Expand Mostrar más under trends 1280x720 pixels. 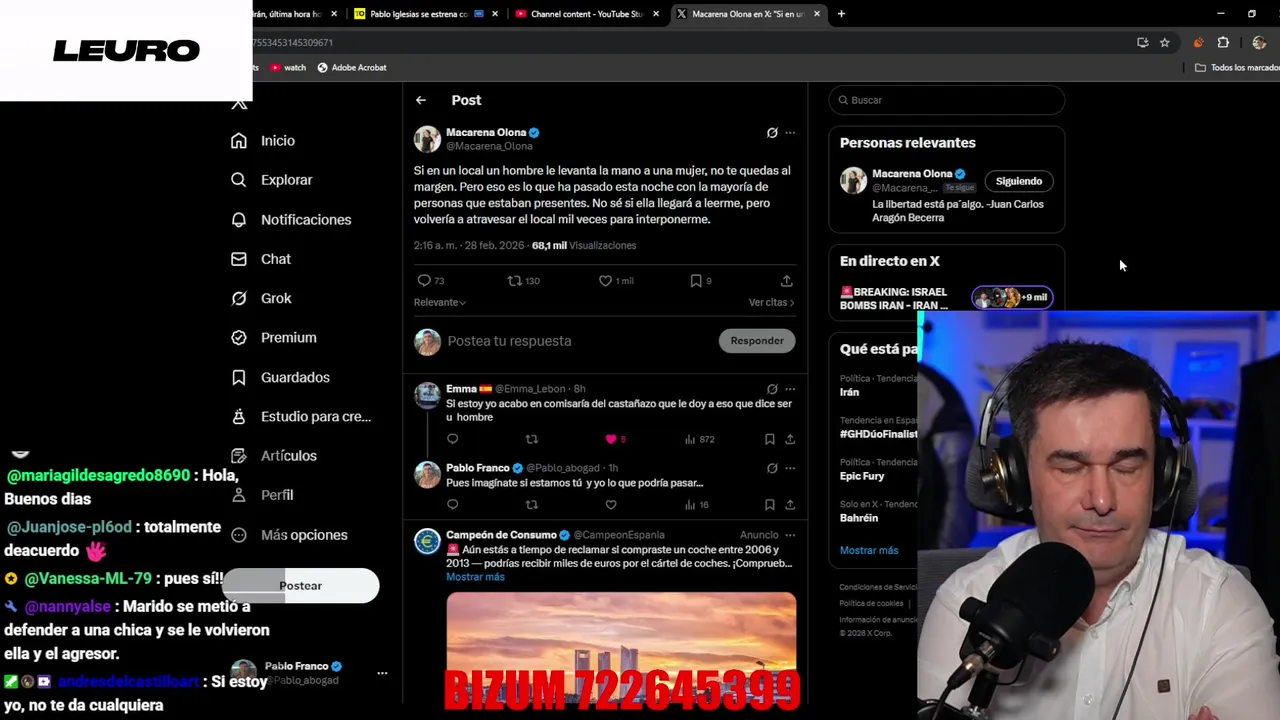(x=869, y=550)
